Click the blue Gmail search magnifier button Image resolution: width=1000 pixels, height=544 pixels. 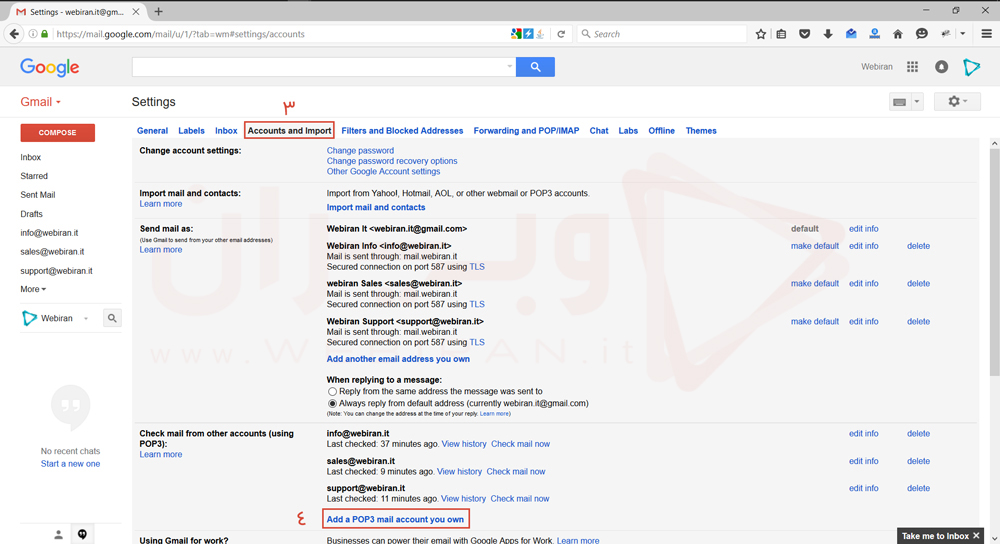coord(536,67)
